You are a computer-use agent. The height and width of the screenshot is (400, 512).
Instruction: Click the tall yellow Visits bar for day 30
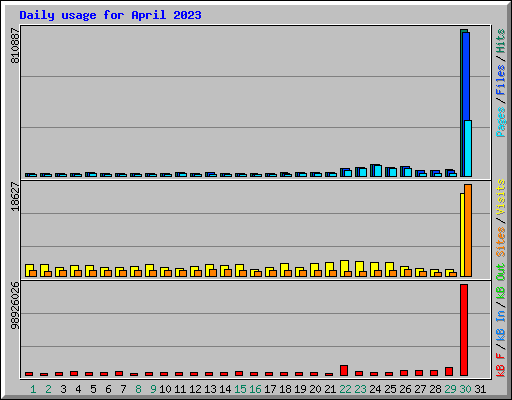tap(462, 235)
